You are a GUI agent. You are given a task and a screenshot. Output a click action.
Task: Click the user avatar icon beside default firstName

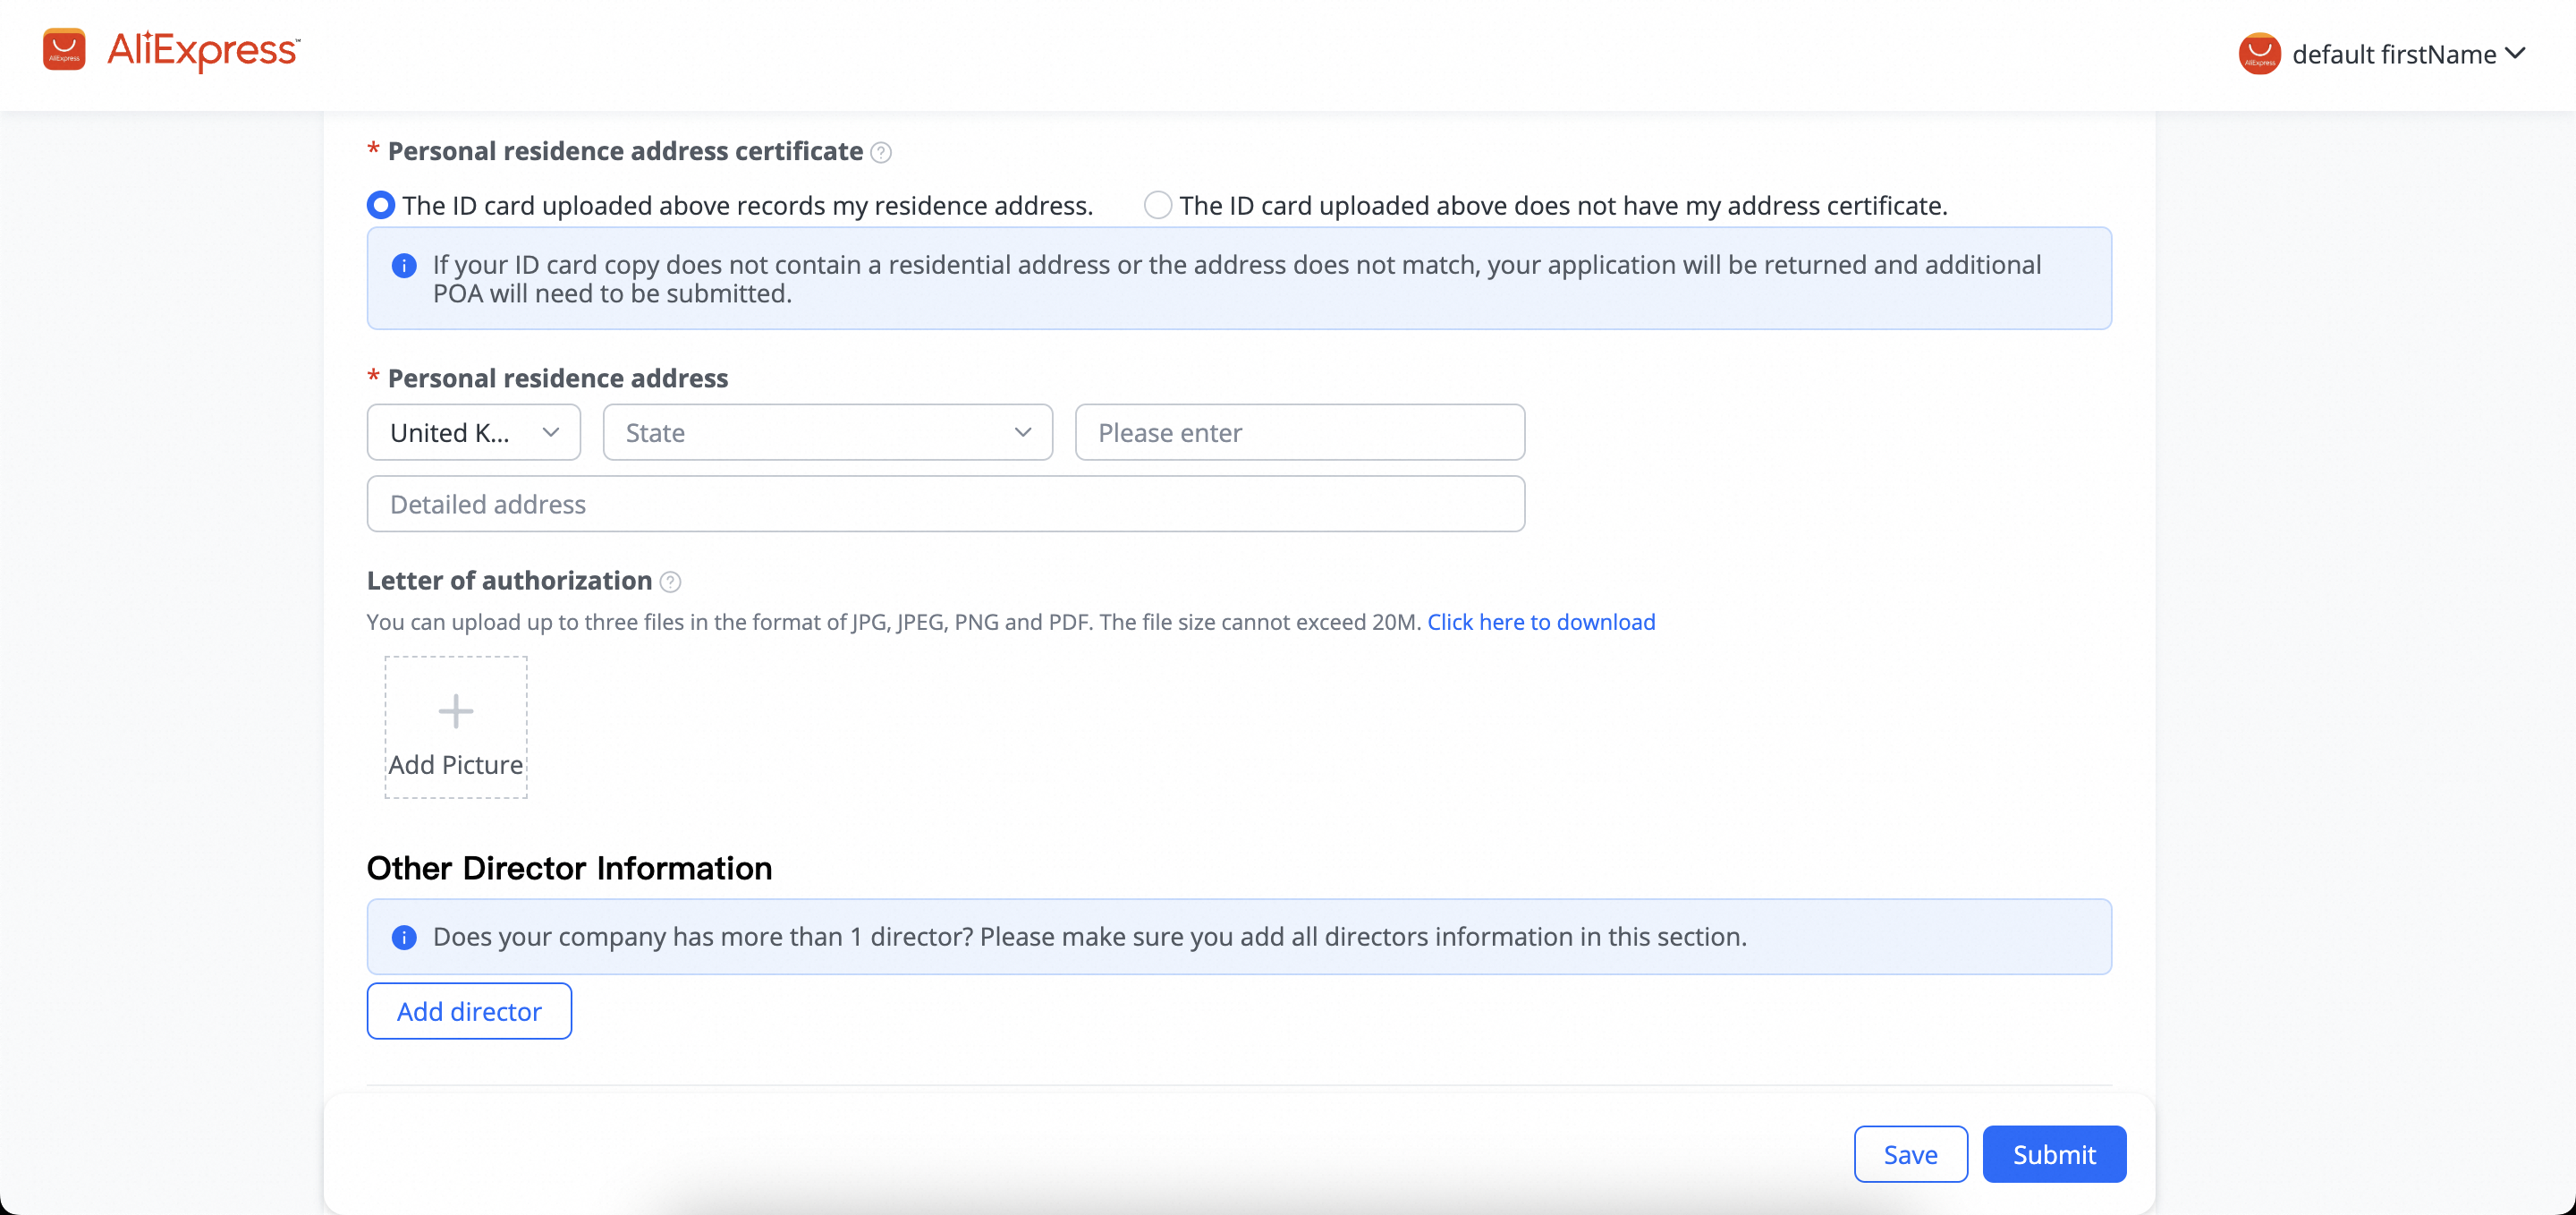pos(2259,54)
